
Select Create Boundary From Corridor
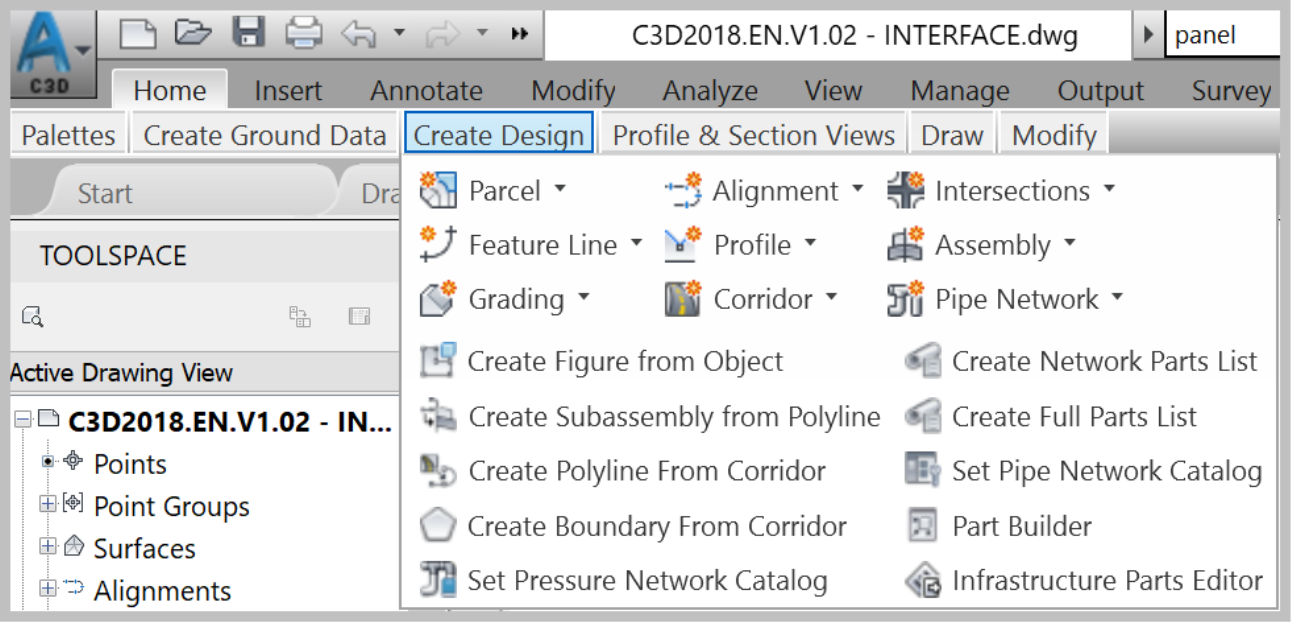(634, 526)
